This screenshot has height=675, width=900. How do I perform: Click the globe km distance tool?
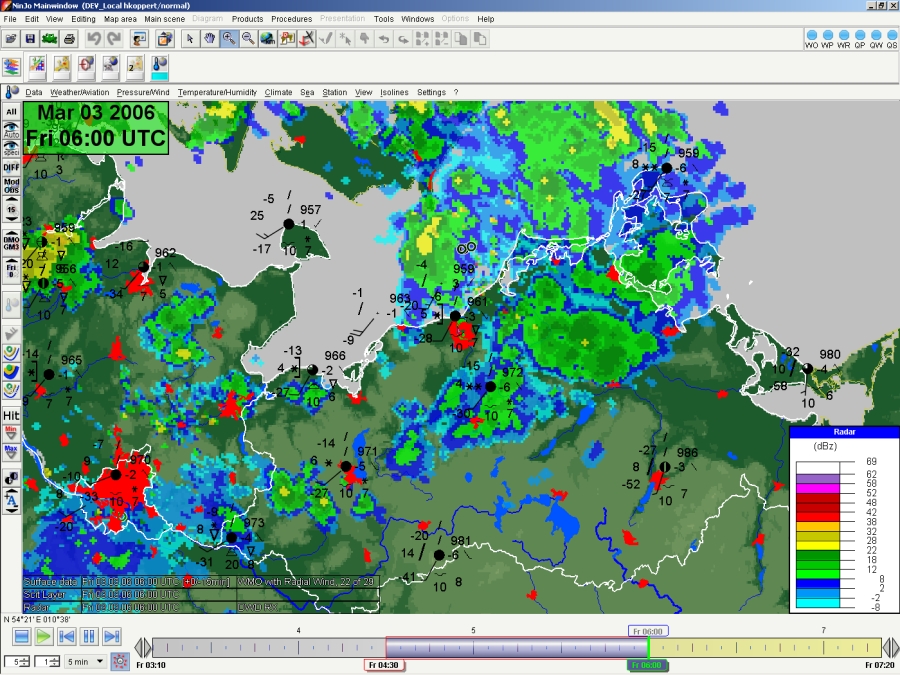(x=268, y=39)
